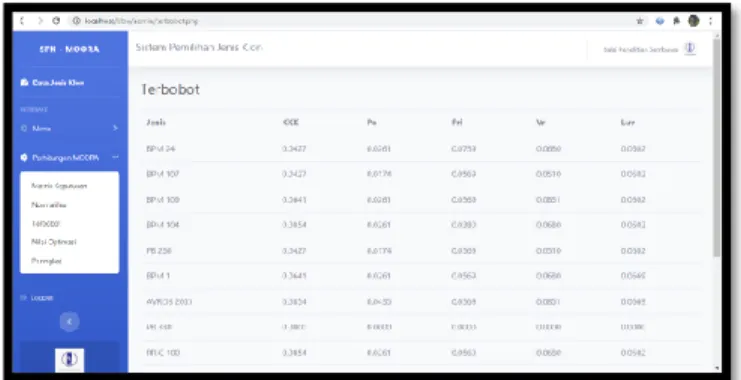
Task: Go back with the browser back arrow
Action: pos(22,21)
